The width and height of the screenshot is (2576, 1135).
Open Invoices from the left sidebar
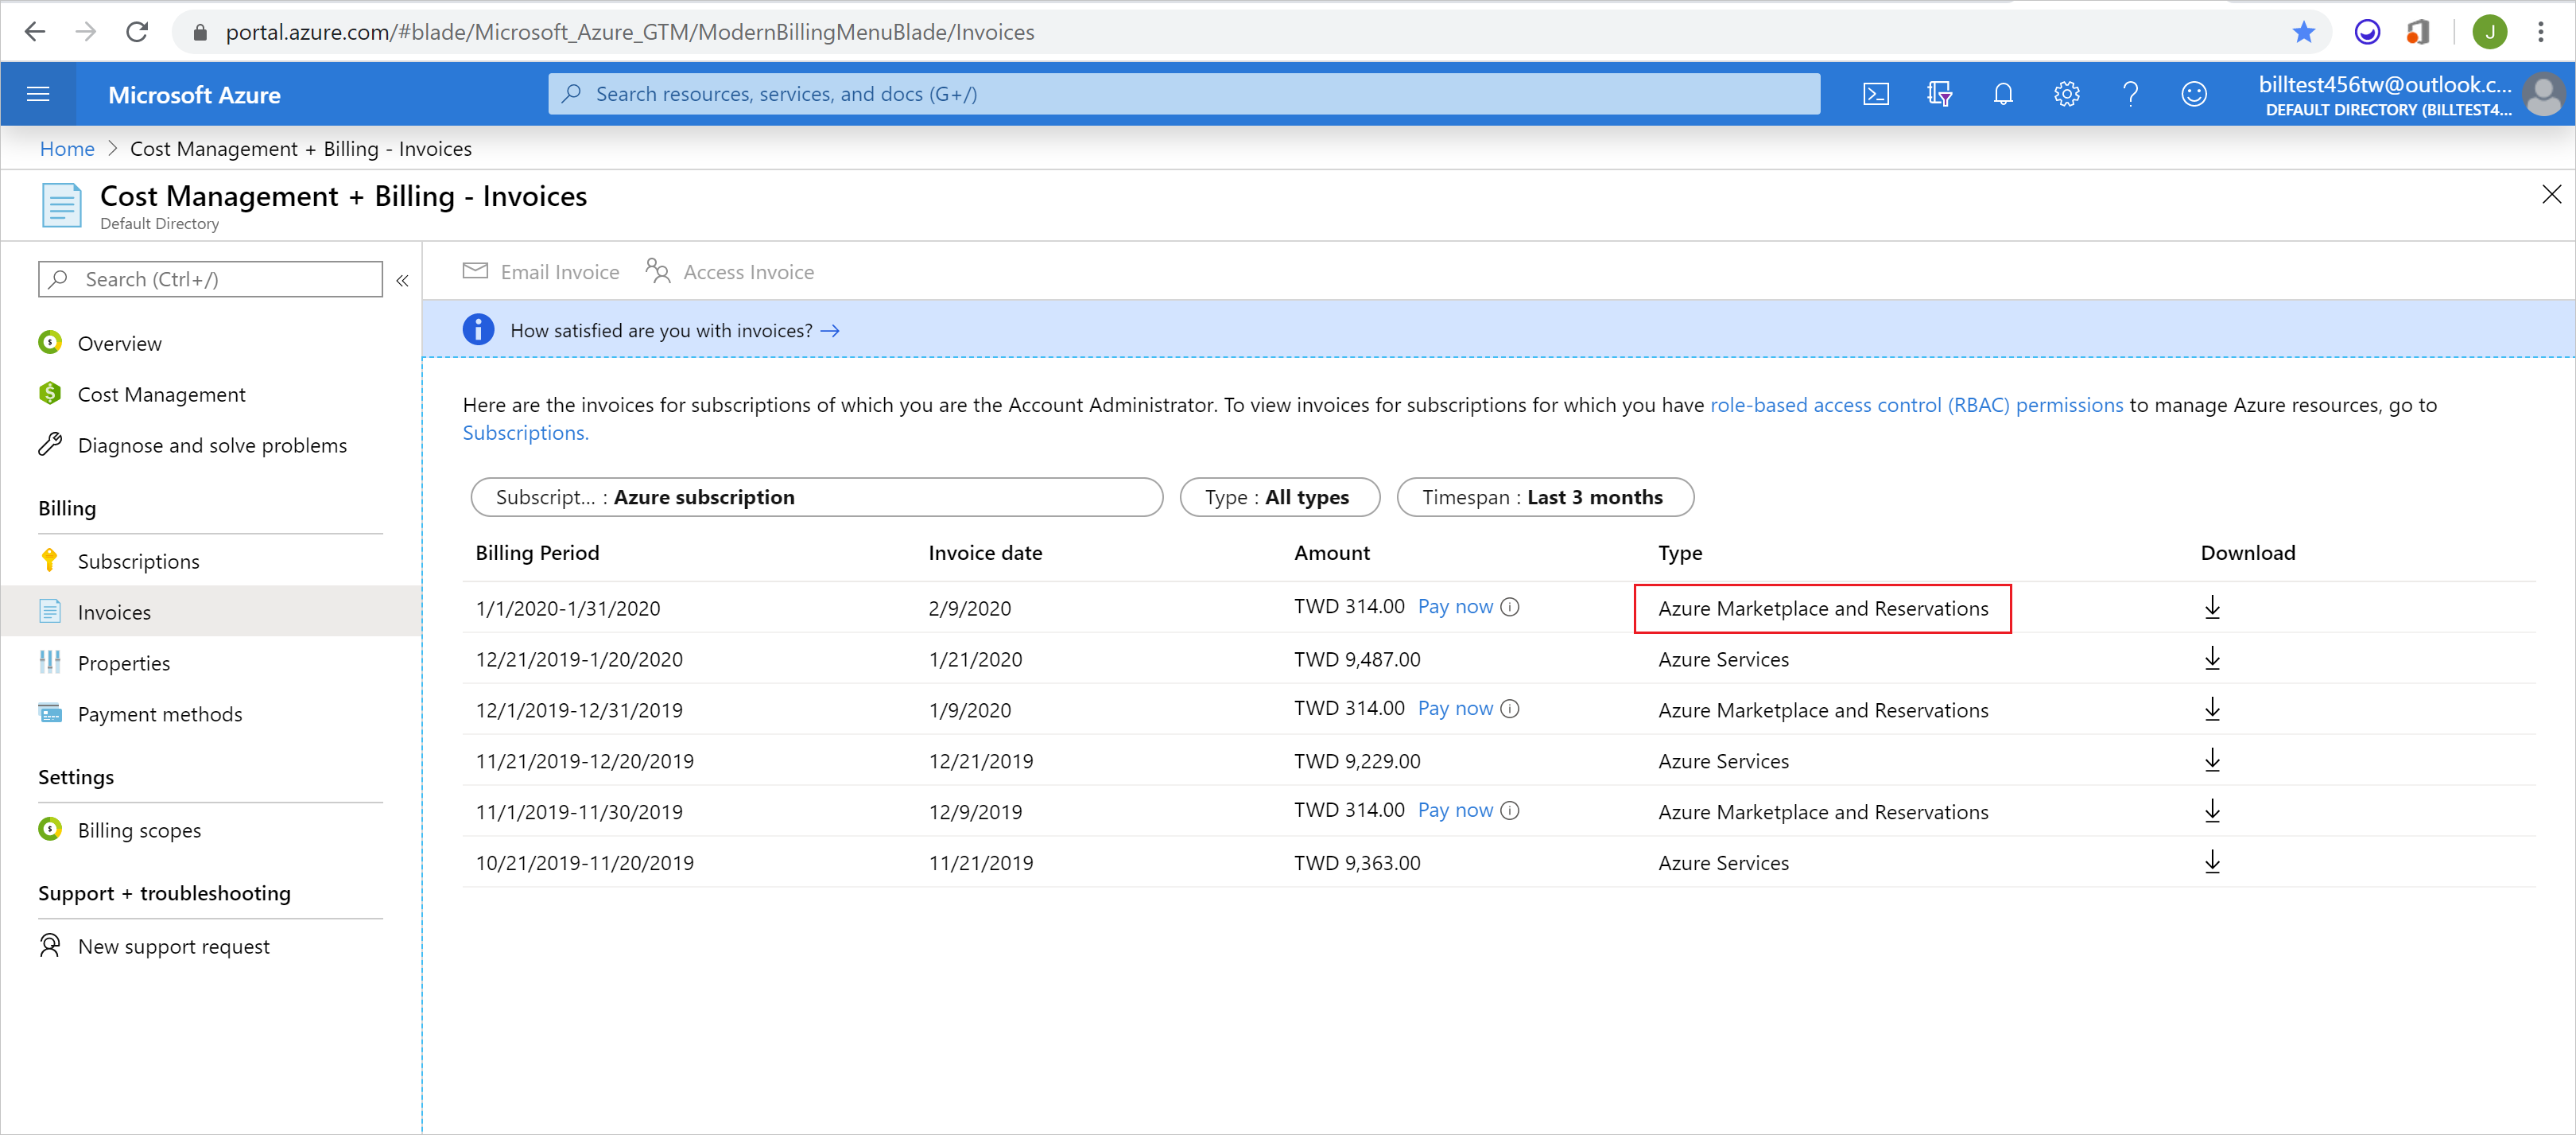pos(115,609)
